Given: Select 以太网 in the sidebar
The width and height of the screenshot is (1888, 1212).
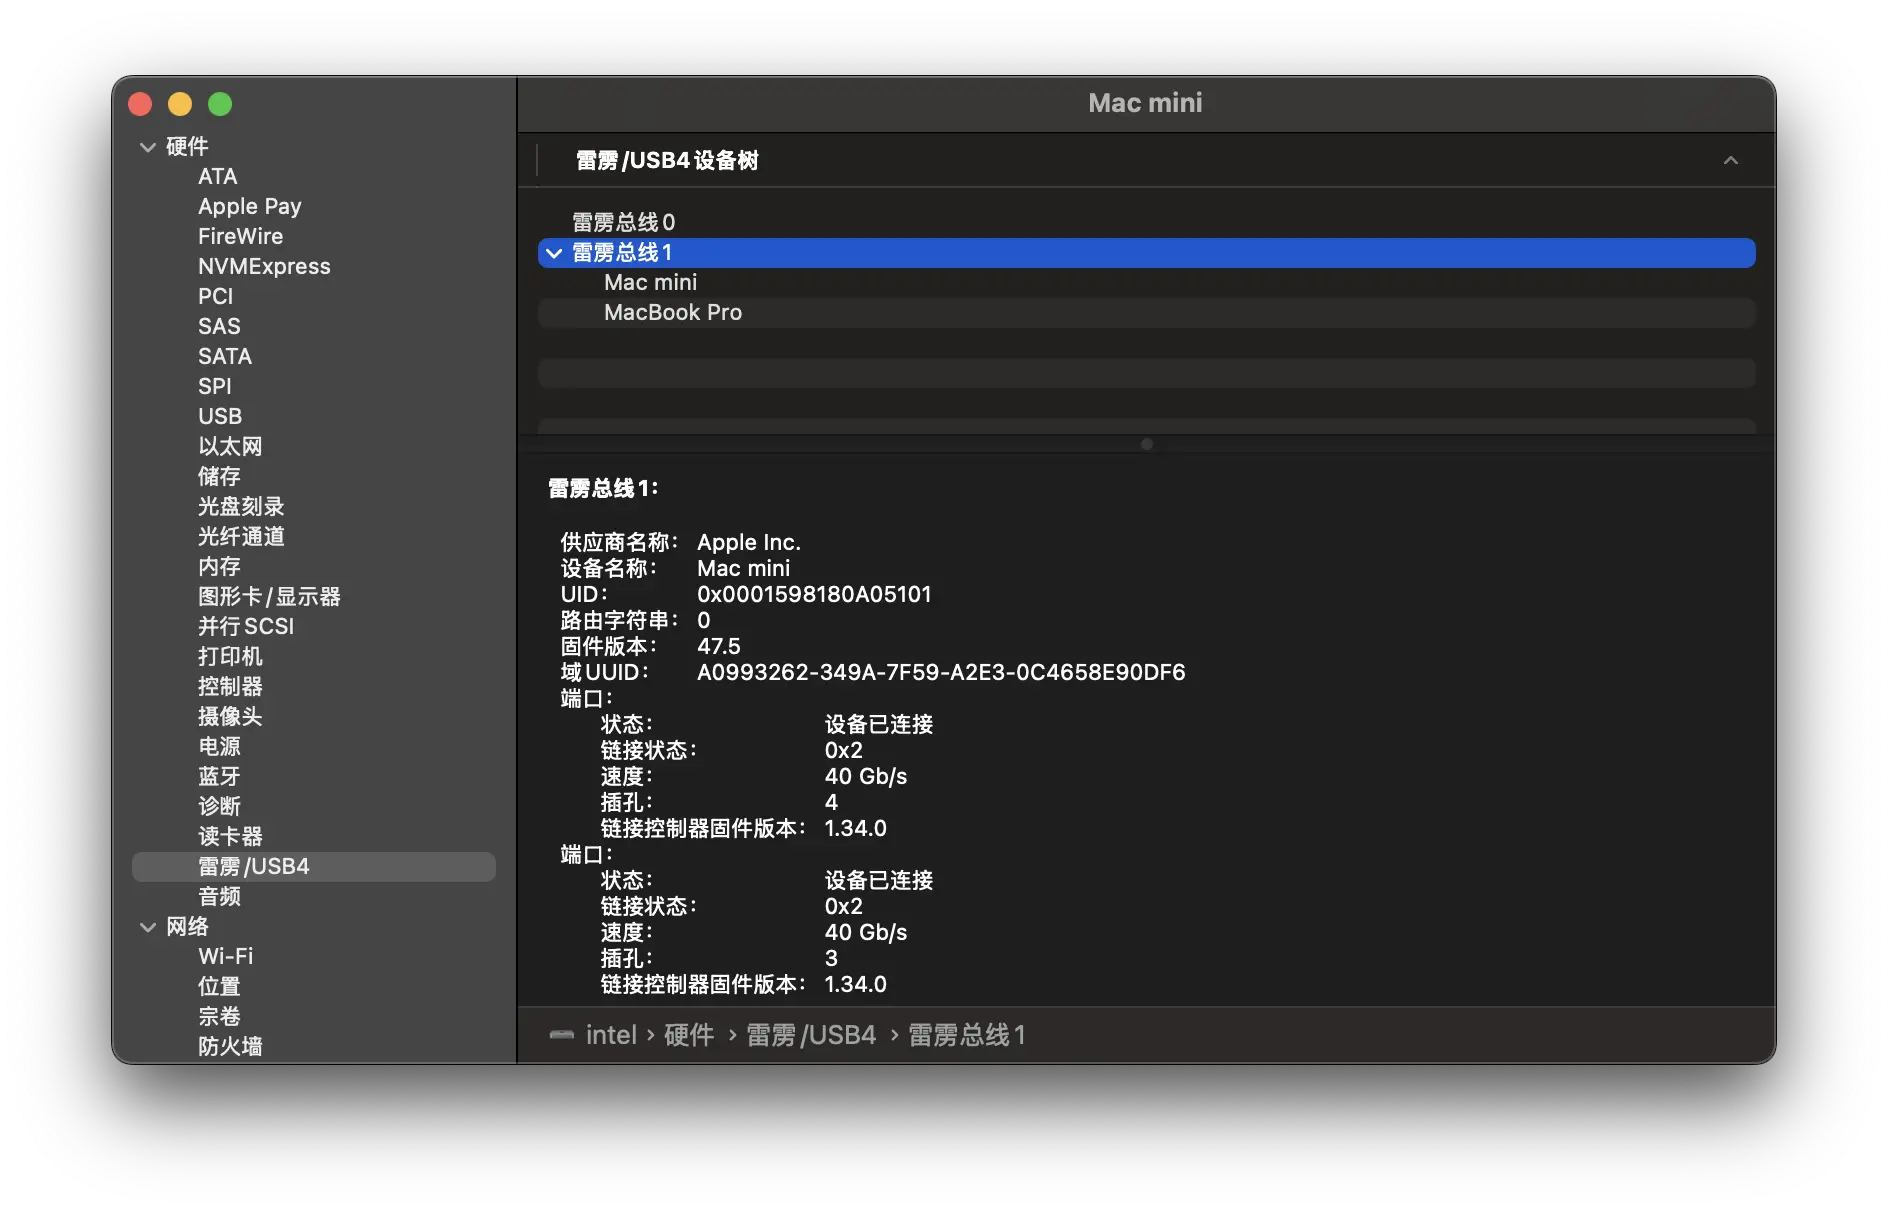Looking at the screenshot, I should tap(229, 446).
